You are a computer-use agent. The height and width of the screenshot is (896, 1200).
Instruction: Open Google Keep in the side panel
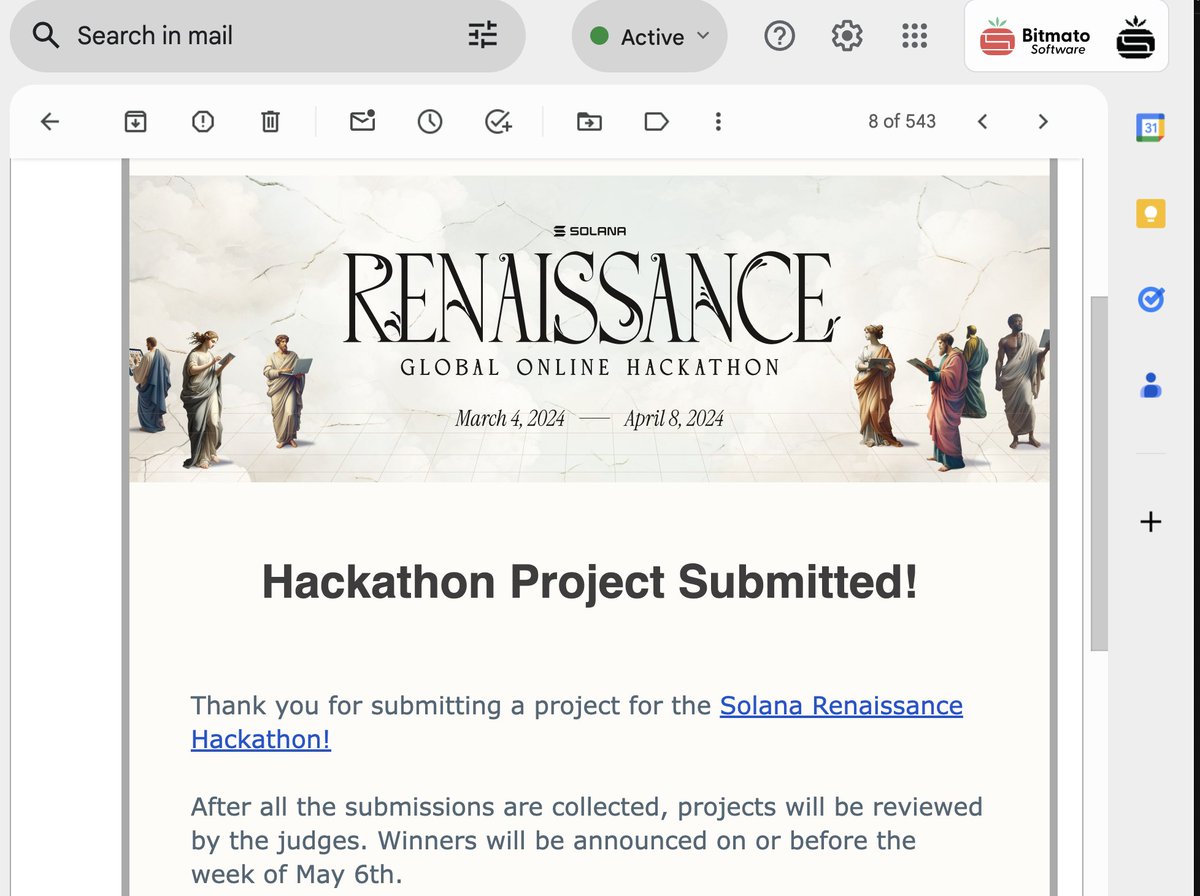coord(1150,212)
